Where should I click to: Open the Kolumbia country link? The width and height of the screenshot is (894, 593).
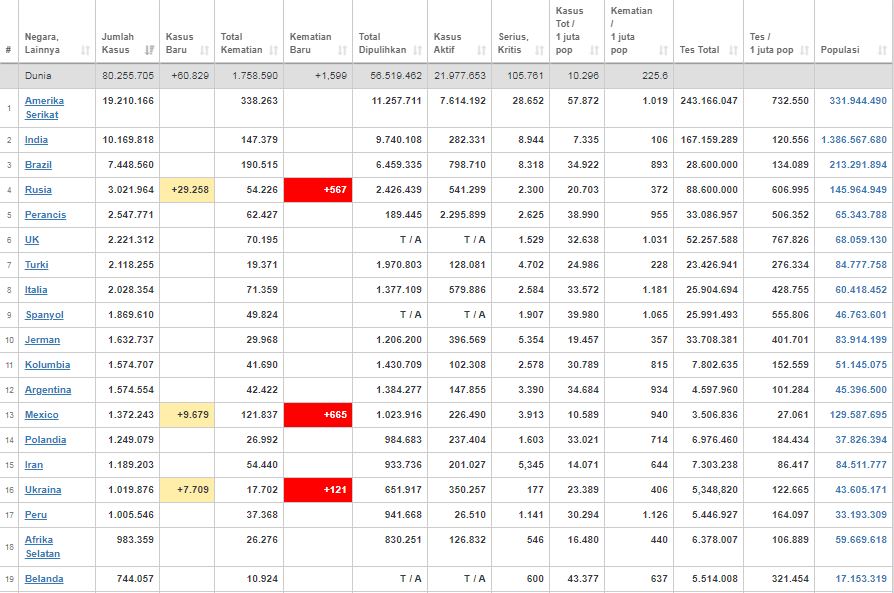(47, 365)
